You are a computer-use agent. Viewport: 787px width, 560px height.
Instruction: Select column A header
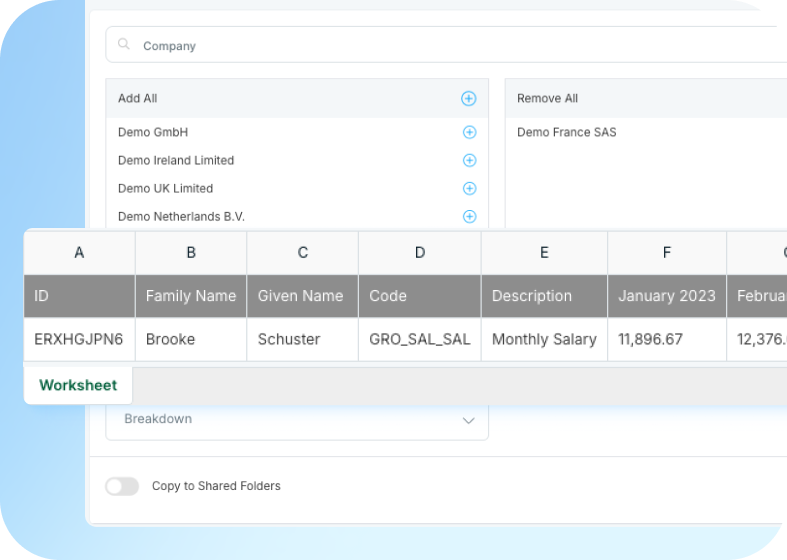point(79,252)
